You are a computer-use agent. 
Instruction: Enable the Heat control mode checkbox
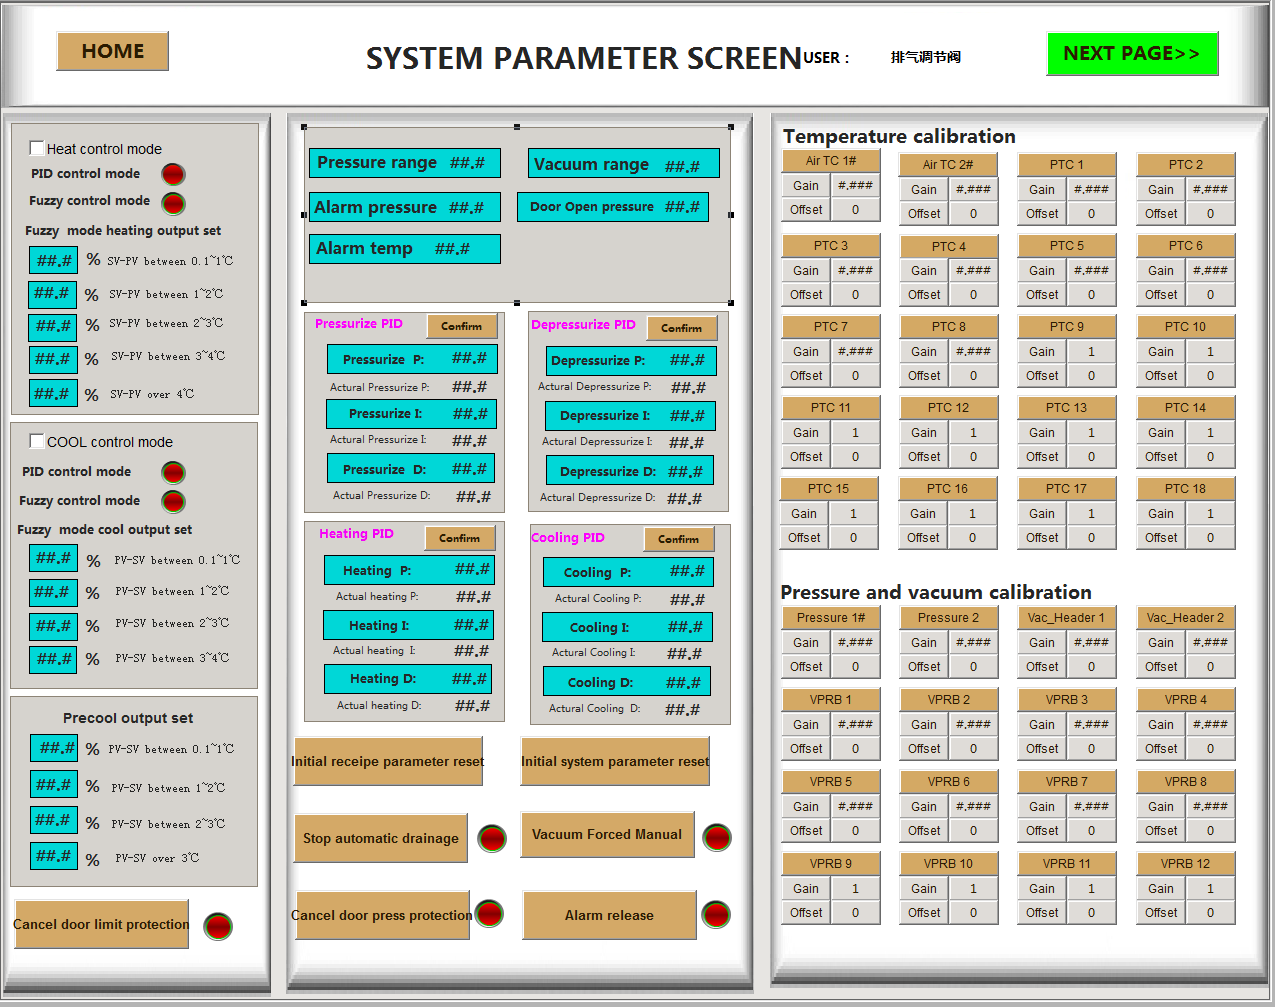point(37,148)
